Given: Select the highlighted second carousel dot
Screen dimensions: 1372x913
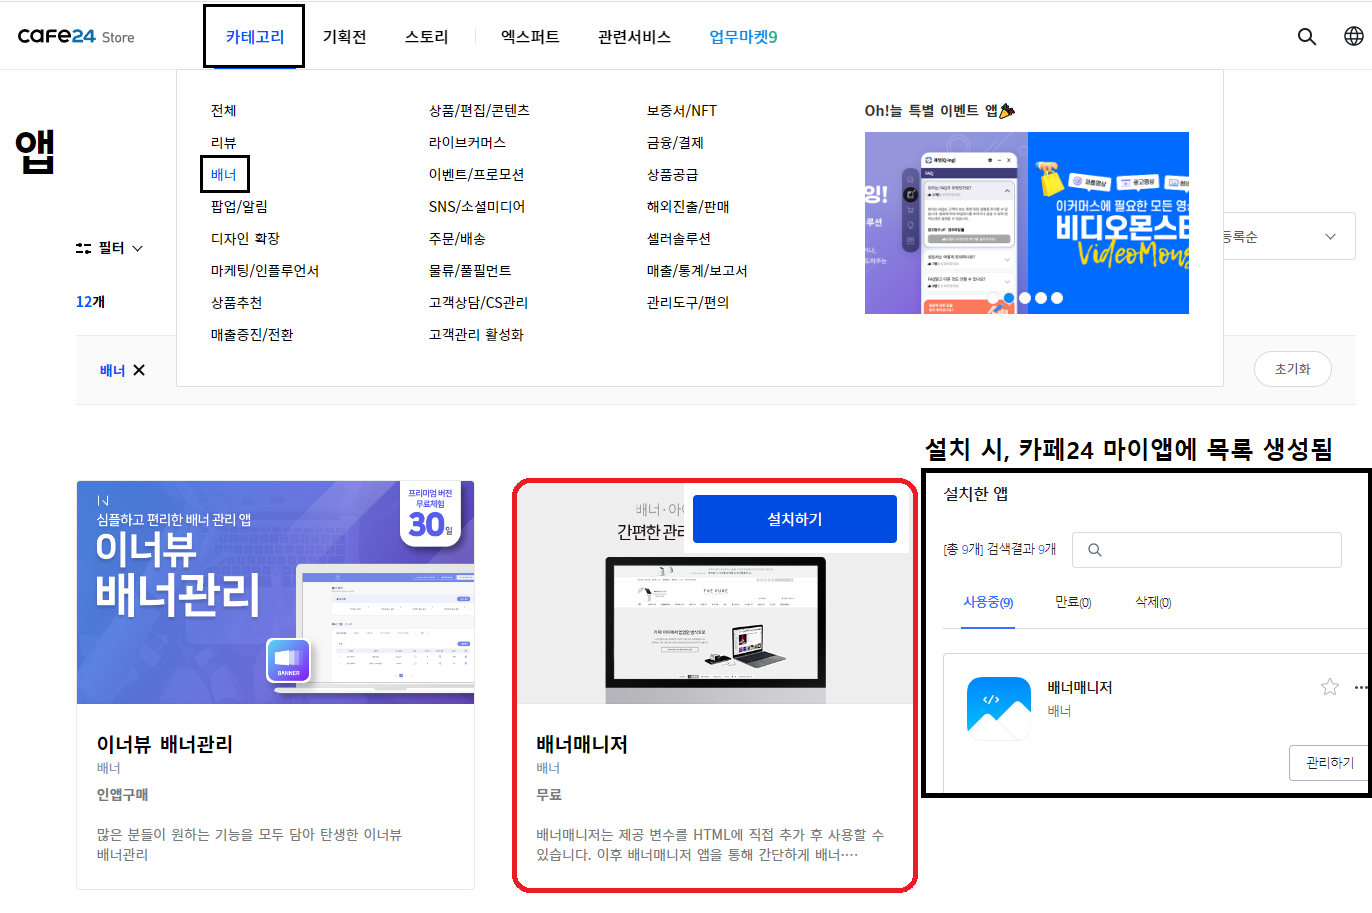Looking at the screenshot, I should click(1009, 298).
